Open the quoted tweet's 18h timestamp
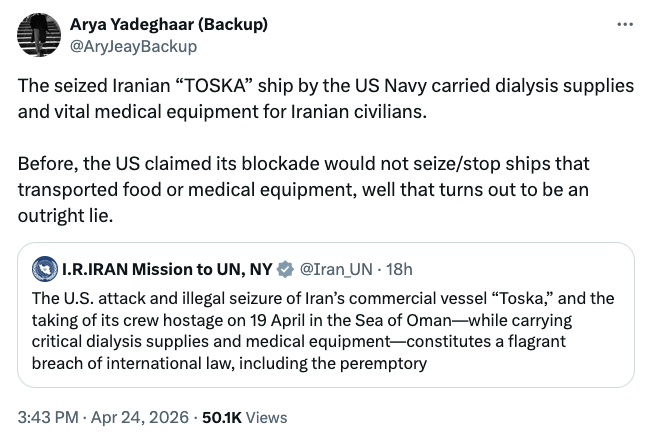 (399, 269)
